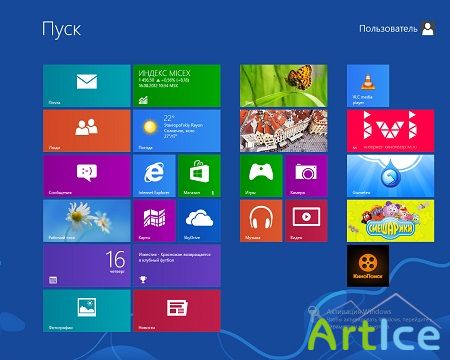This screenshot has height=360, width=450.
Task: Open the Видео video tile
Action: [306, 221]
